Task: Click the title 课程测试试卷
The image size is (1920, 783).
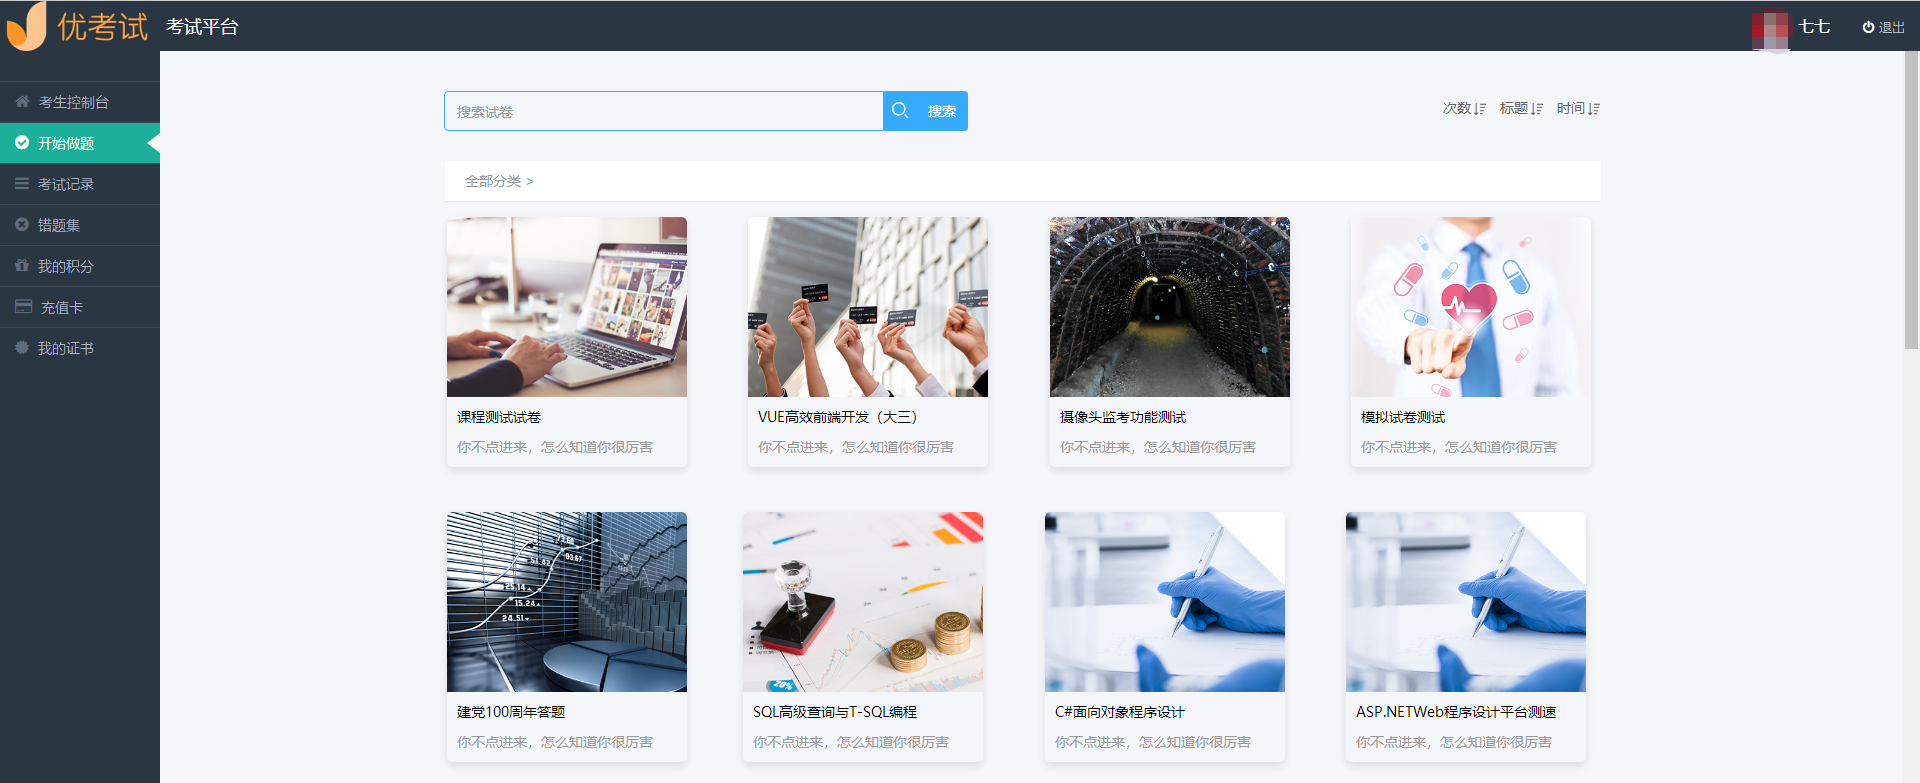Action: tap(499, 417)
